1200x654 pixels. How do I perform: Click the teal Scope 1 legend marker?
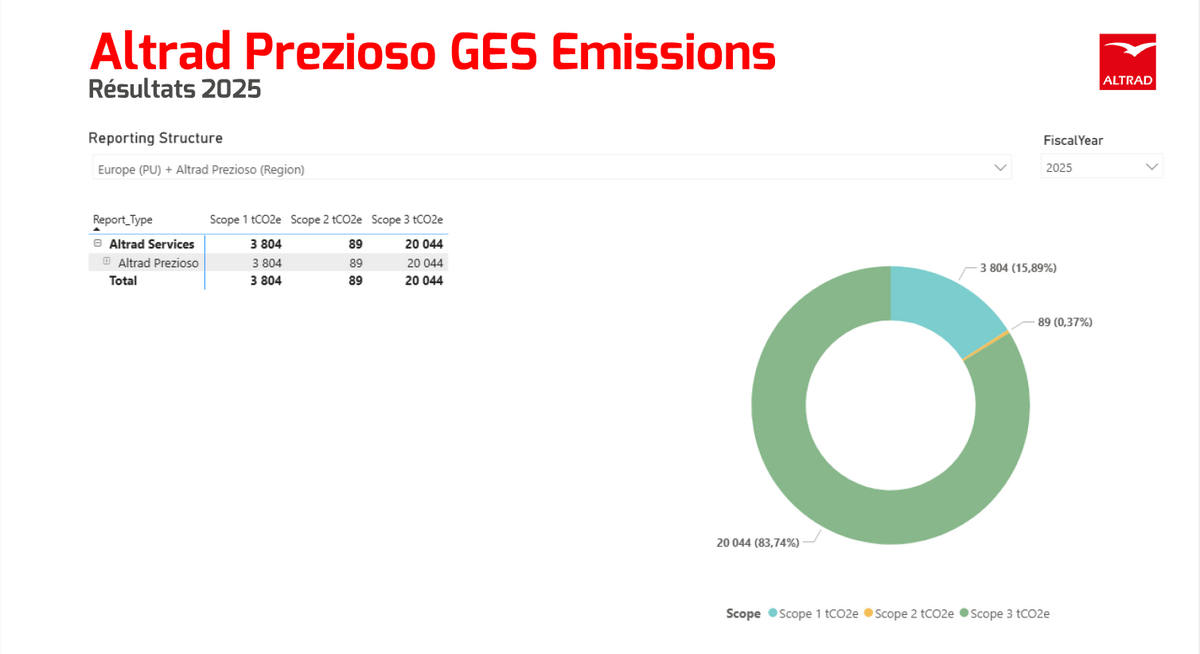[x=773, y=614]
